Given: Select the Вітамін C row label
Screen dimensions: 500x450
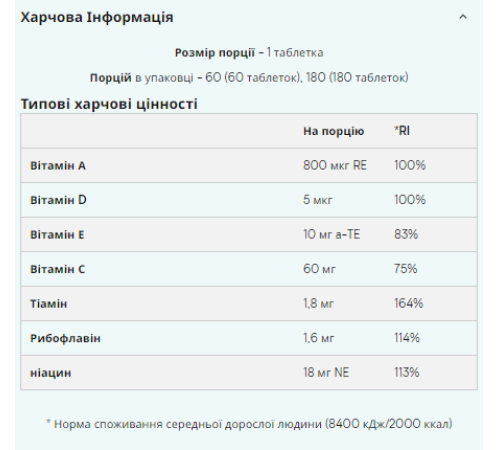Looking at the screenshot, I should [58, 269].
